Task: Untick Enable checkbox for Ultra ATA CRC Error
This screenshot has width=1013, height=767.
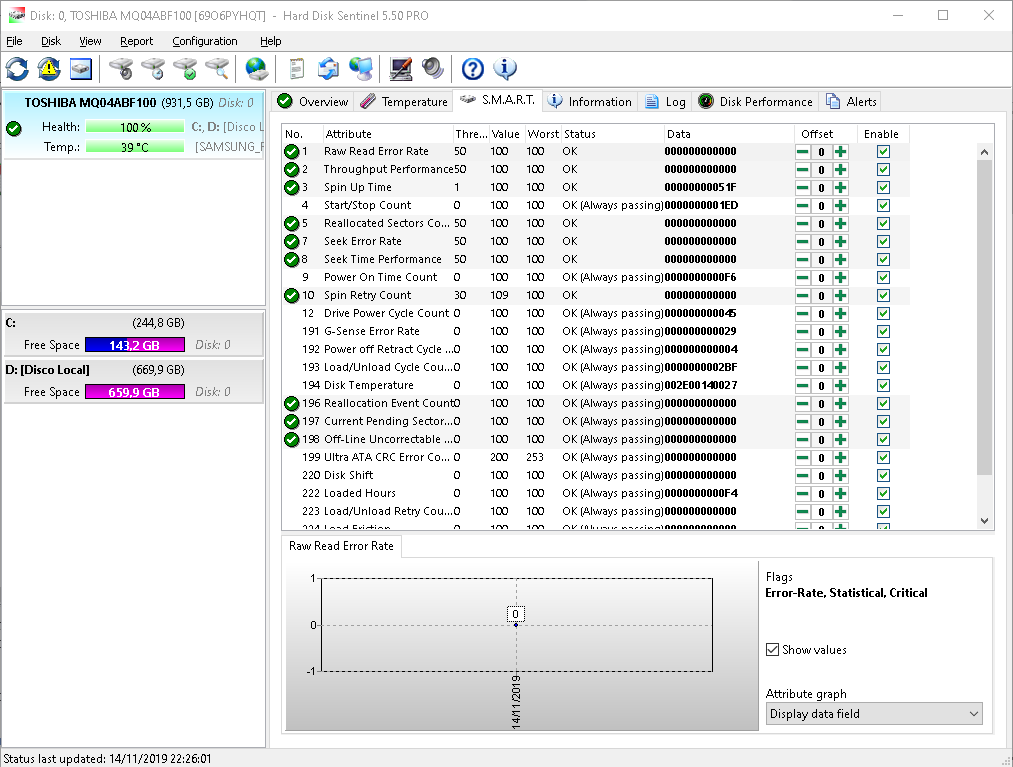Action: pyautogui.click(x=883, y=457)
